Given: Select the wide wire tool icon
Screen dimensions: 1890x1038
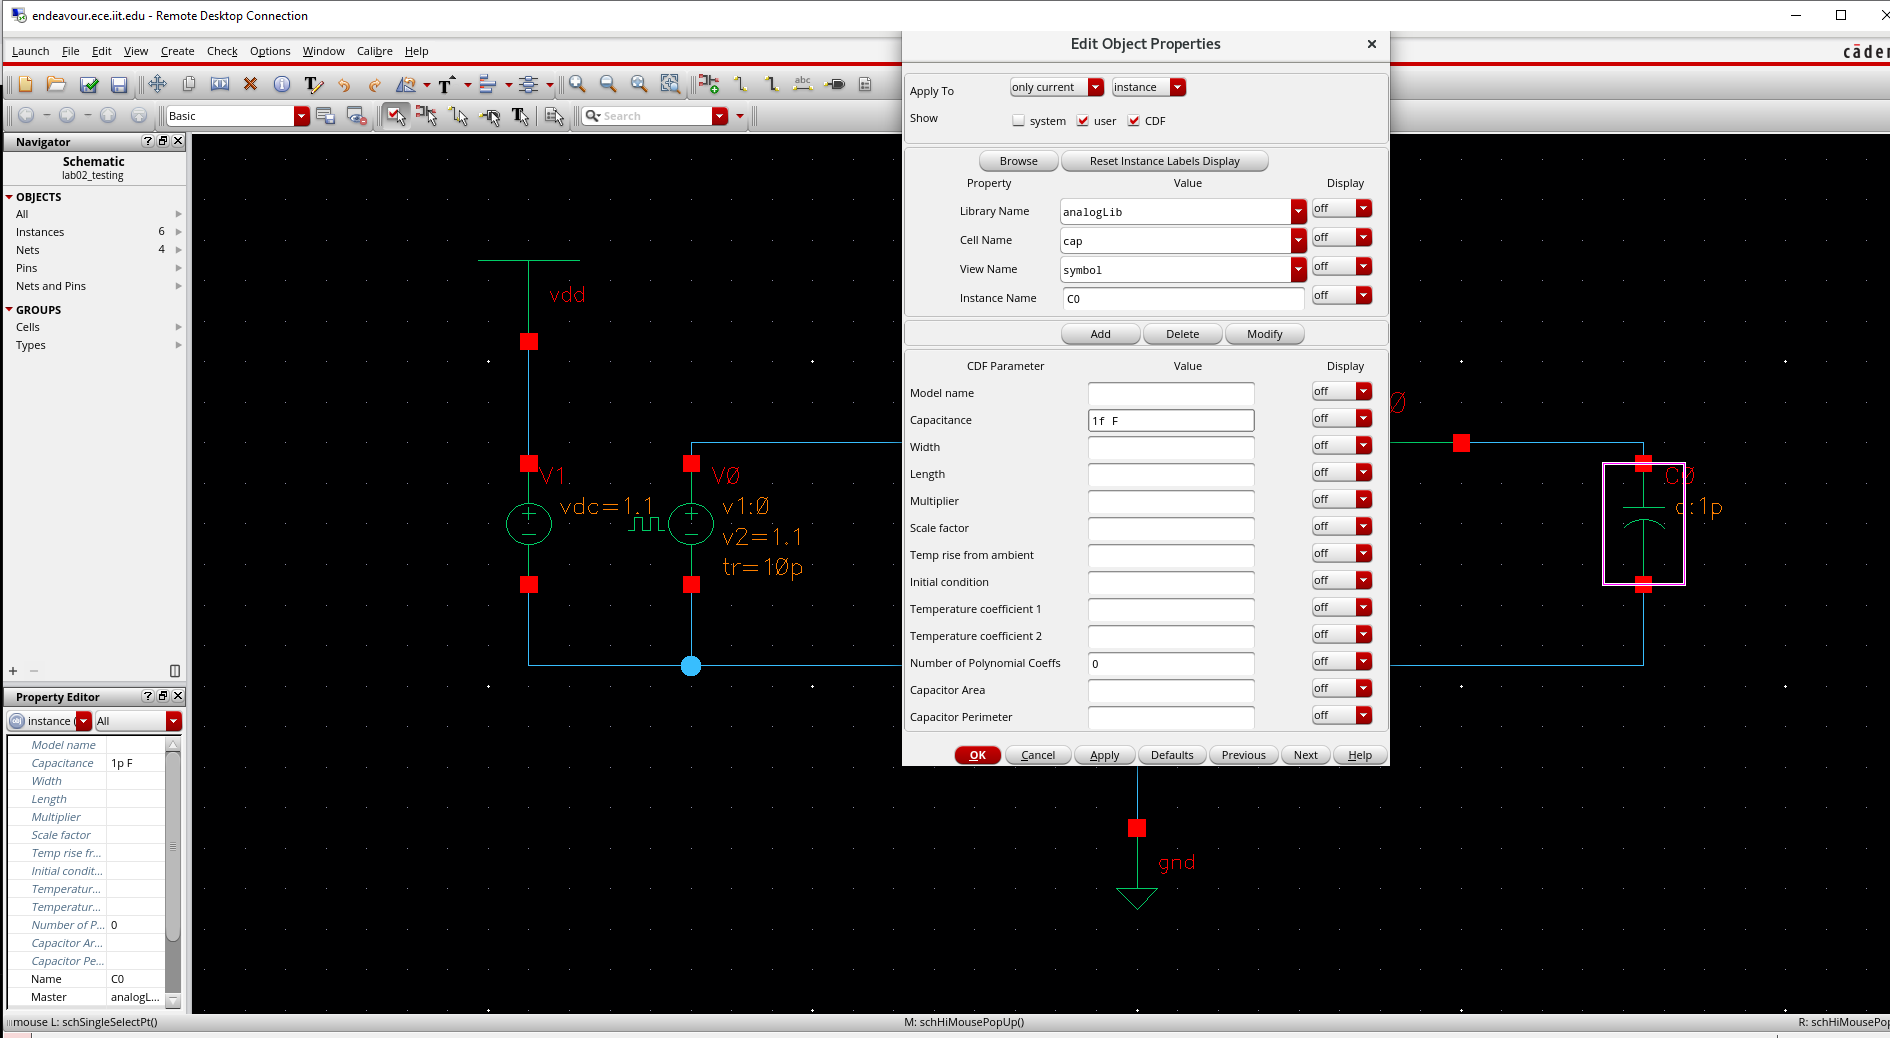Looking at the screenshot, I should coord(772,85).
